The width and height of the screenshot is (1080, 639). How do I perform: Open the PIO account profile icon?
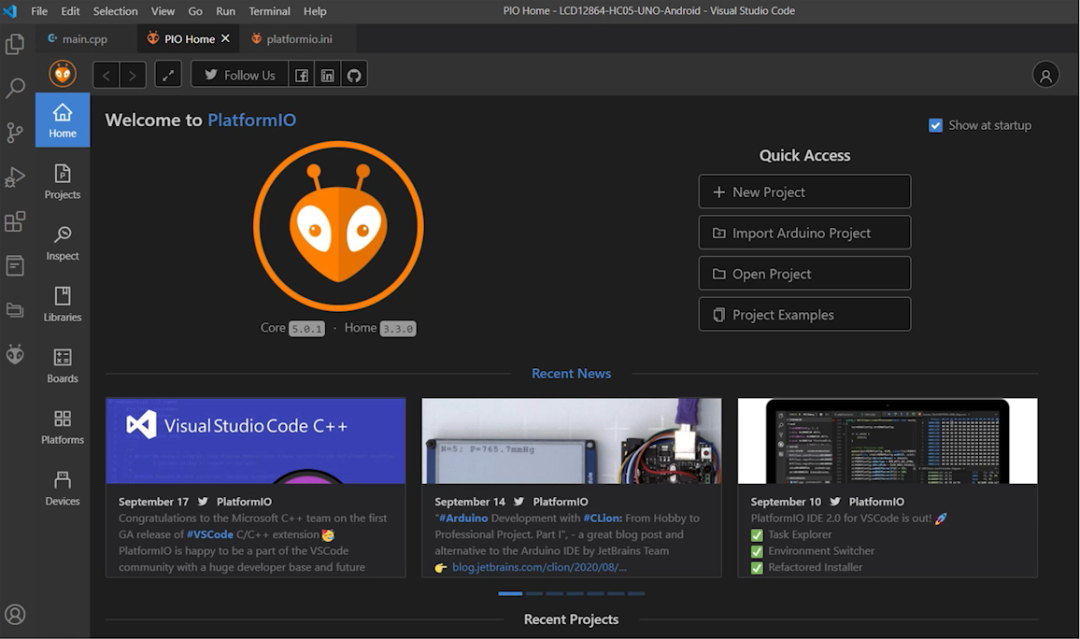(1046, 74)
